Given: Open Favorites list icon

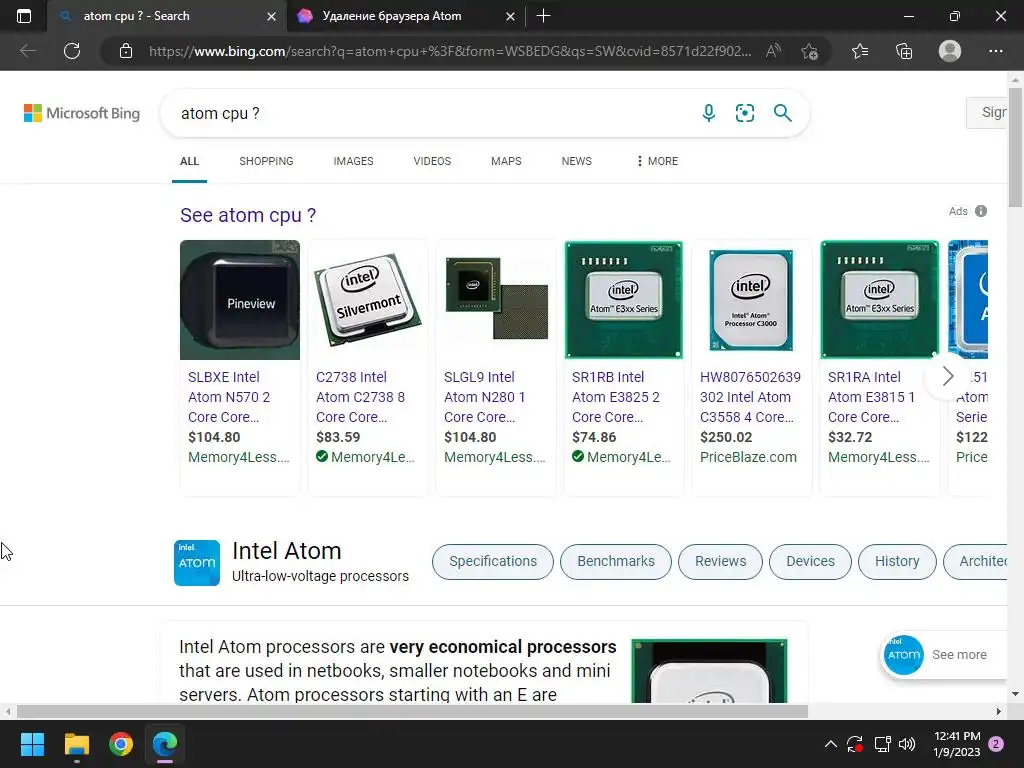Looking at the screenshot, I should [x=859, y=51].
